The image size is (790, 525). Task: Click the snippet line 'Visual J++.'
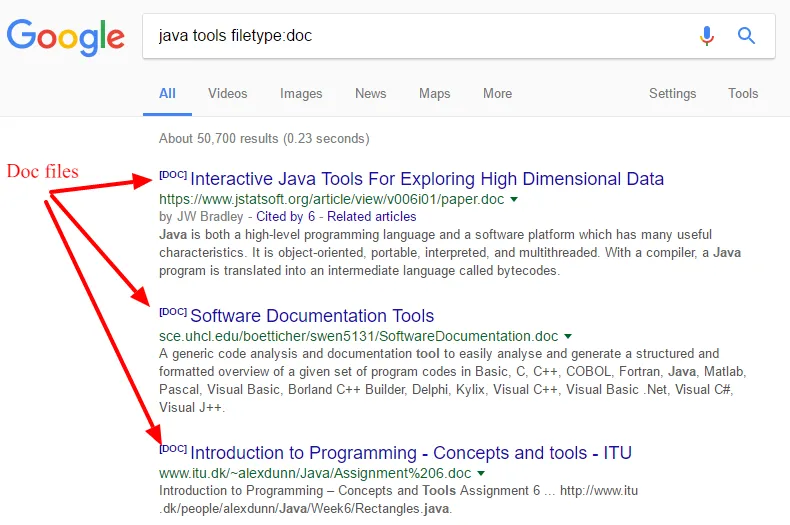(x=192, y=408)
